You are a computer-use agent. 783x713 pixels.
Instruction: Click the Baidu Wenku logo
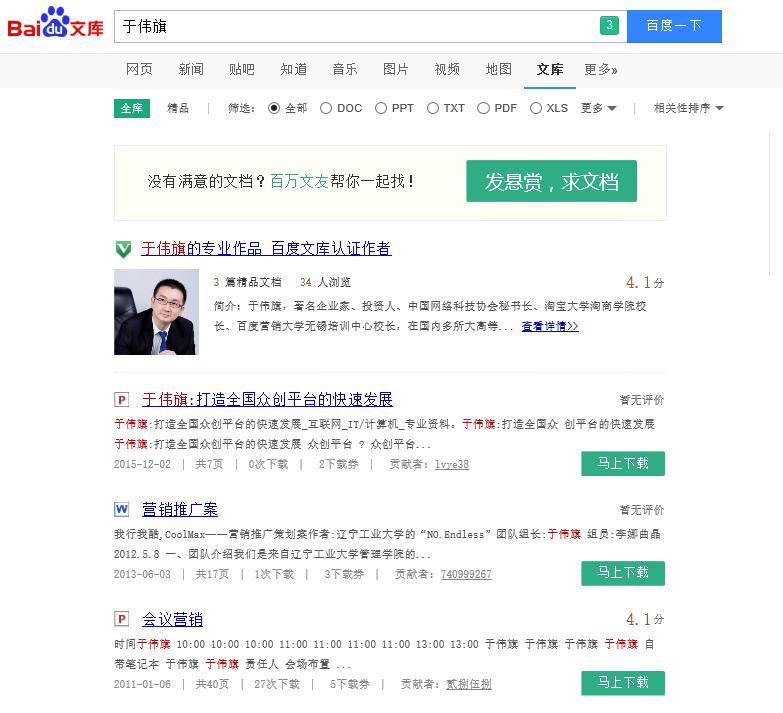[55, 23]
